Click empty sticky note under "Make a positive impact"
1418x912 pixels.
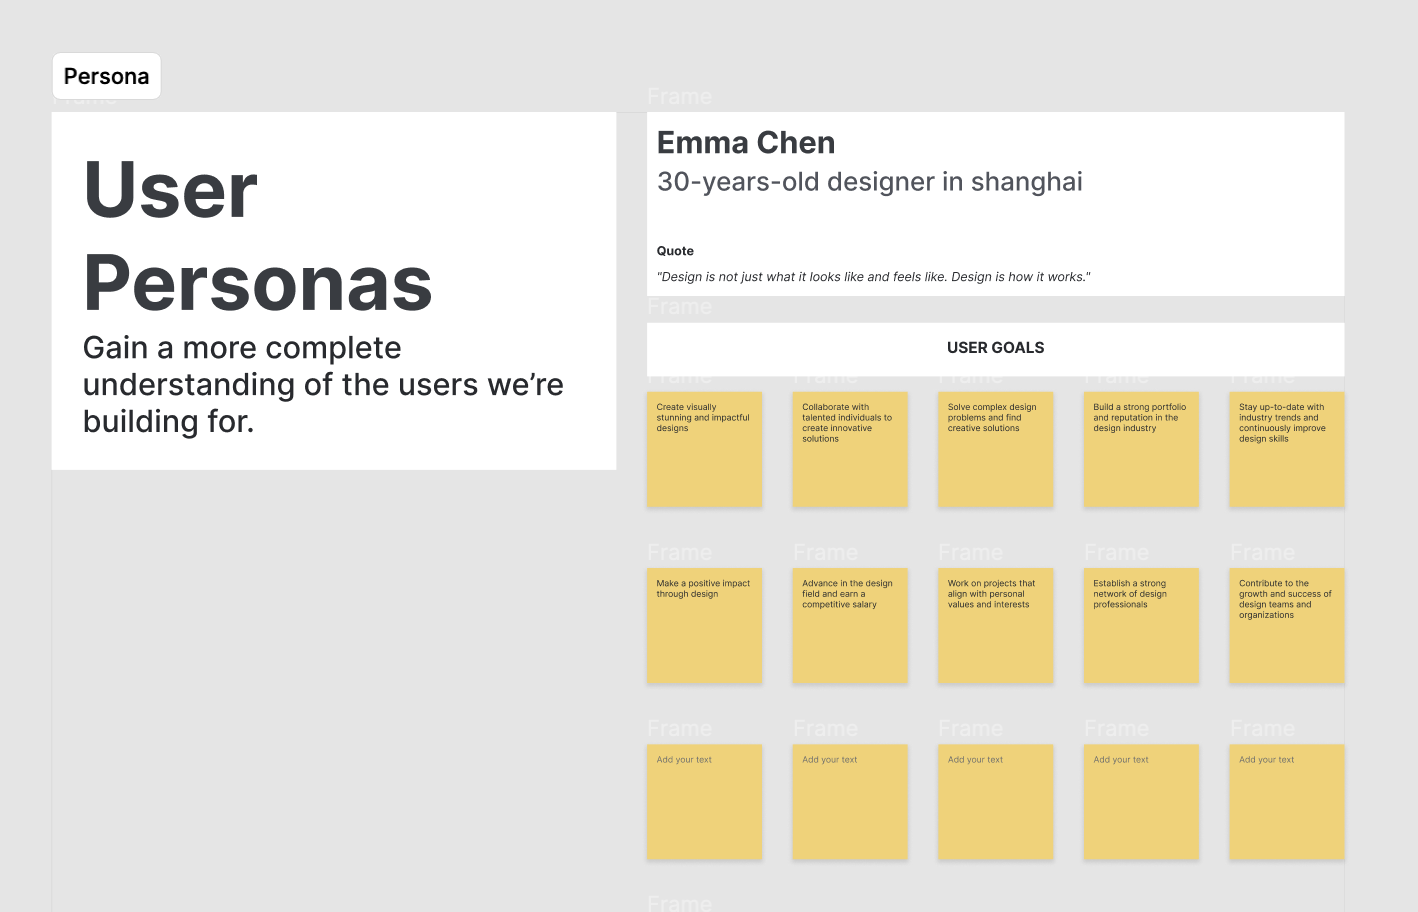[x=704, y=802]
